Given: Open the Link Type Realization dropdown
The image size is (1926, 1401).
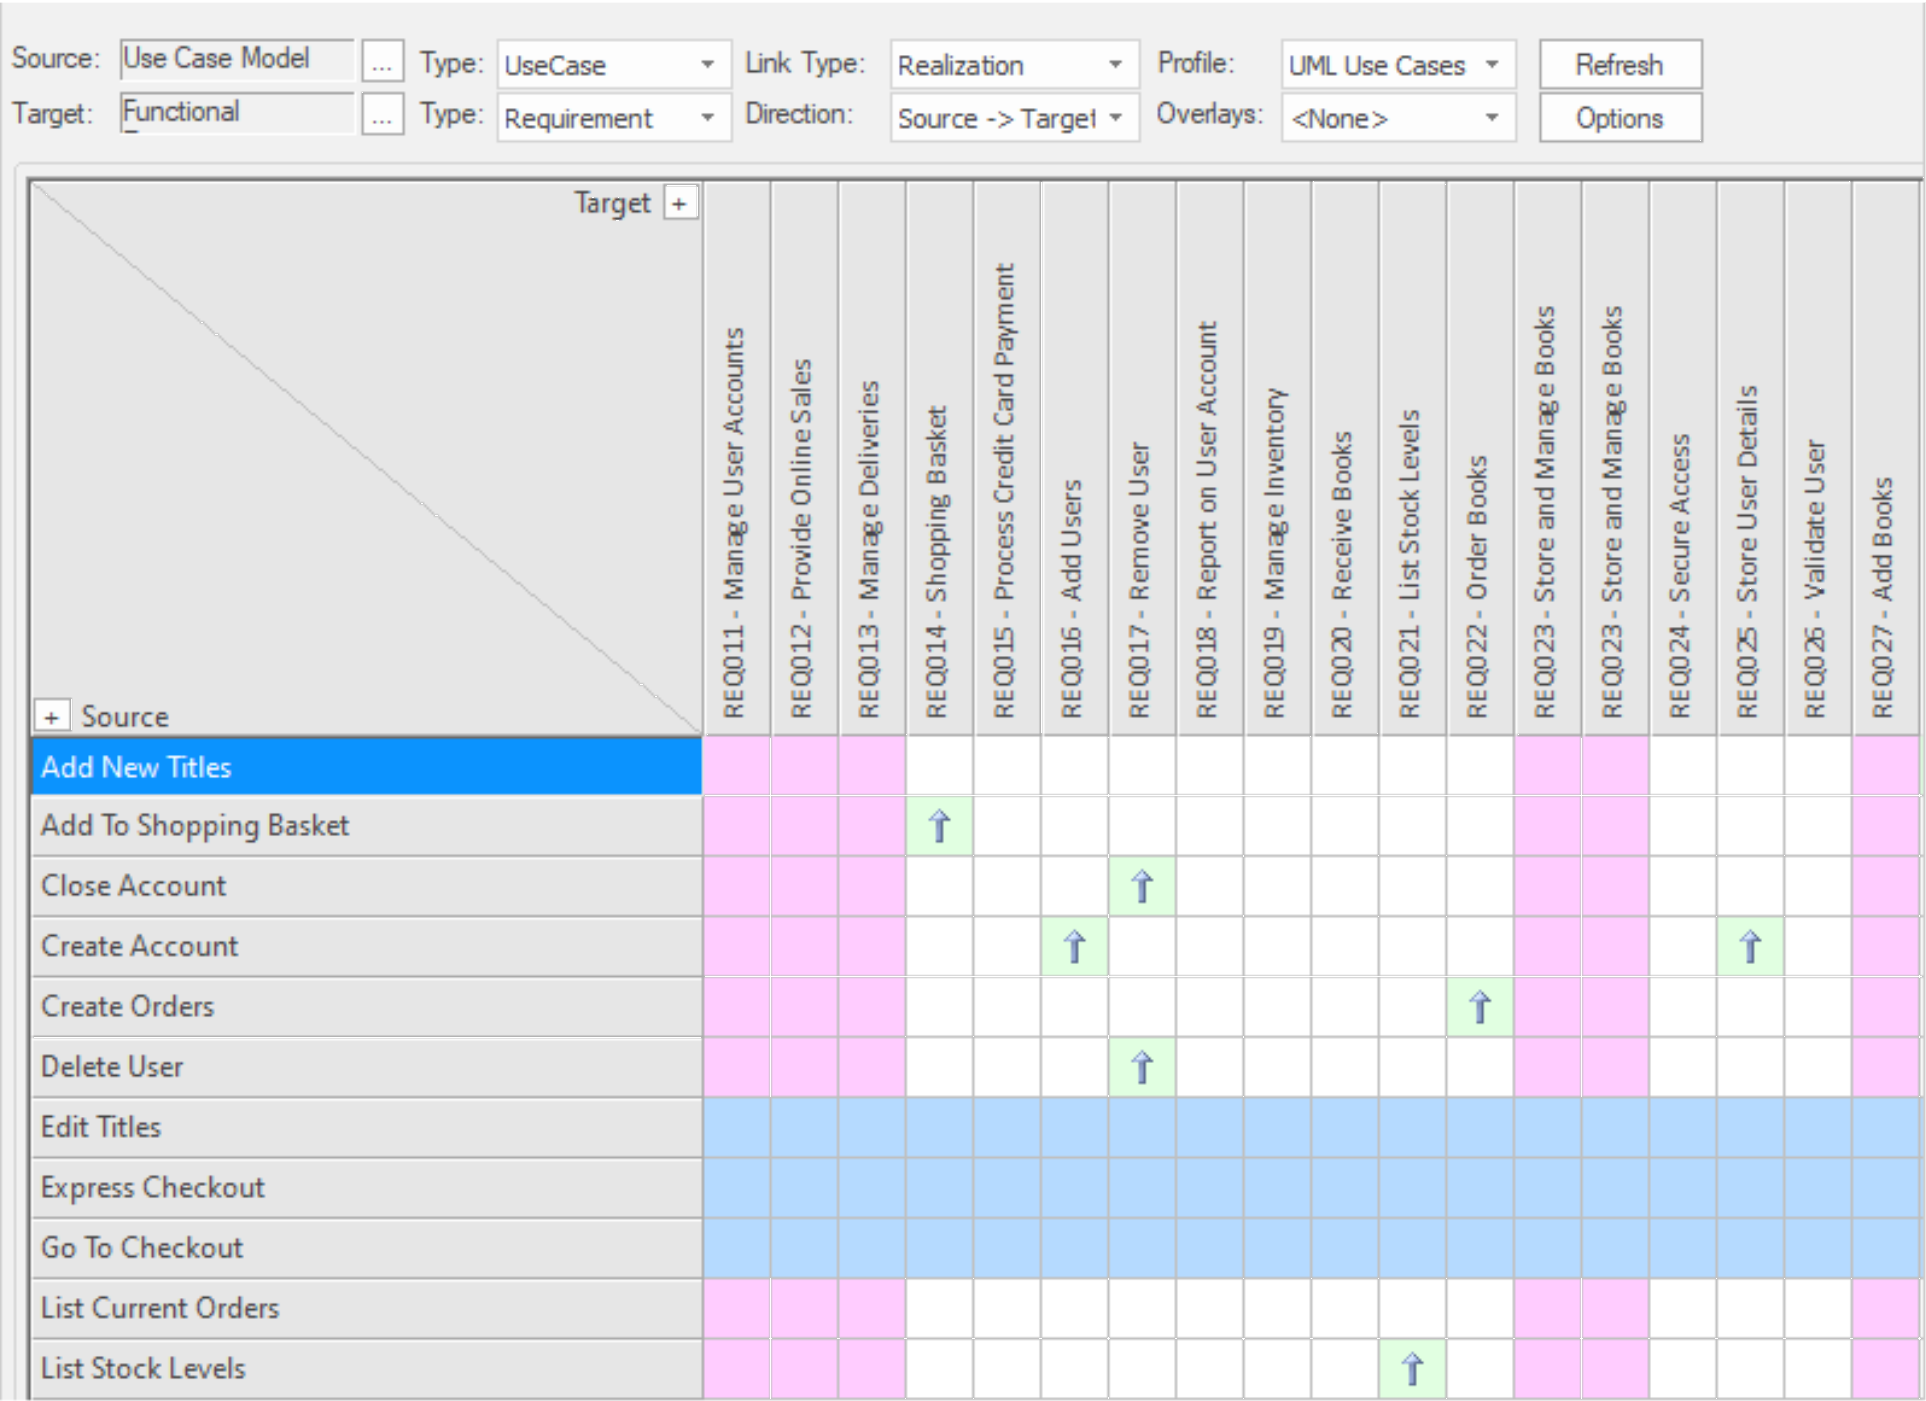Looking at the screenshot, I should [x=1114, y=65].
